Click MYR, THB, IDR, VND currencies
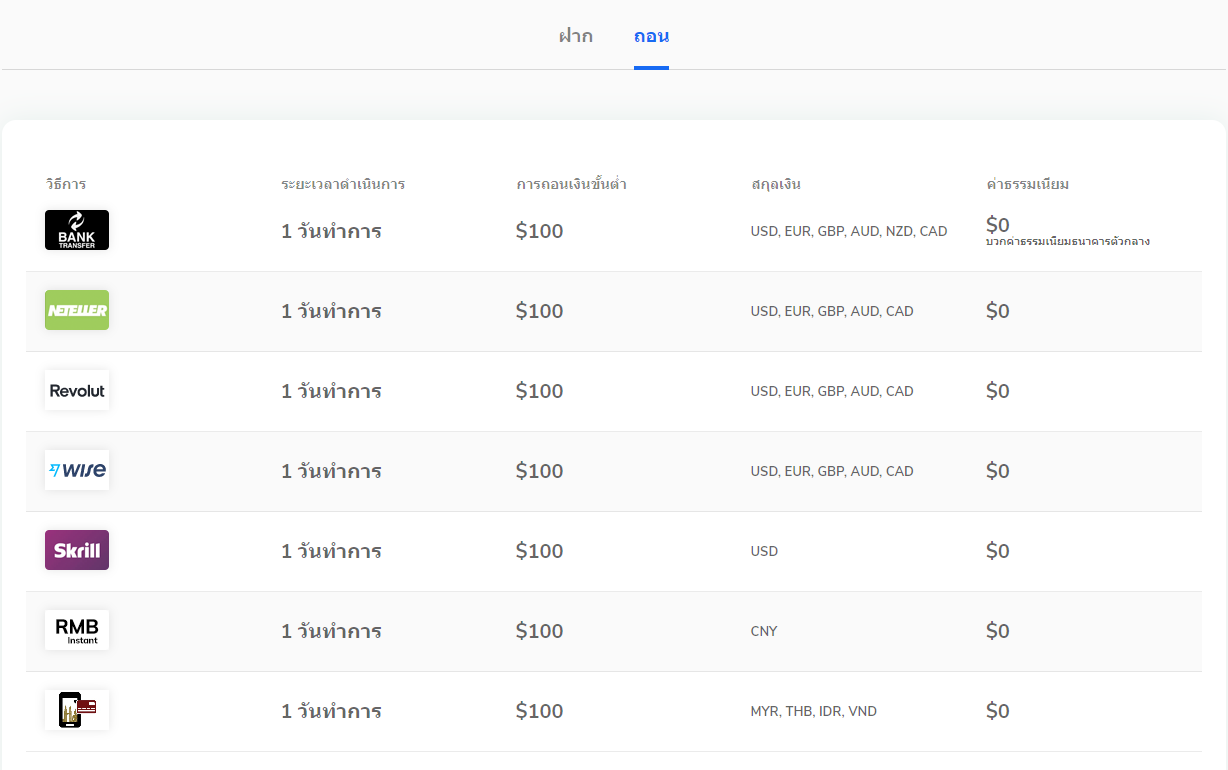 coord(814,711)
